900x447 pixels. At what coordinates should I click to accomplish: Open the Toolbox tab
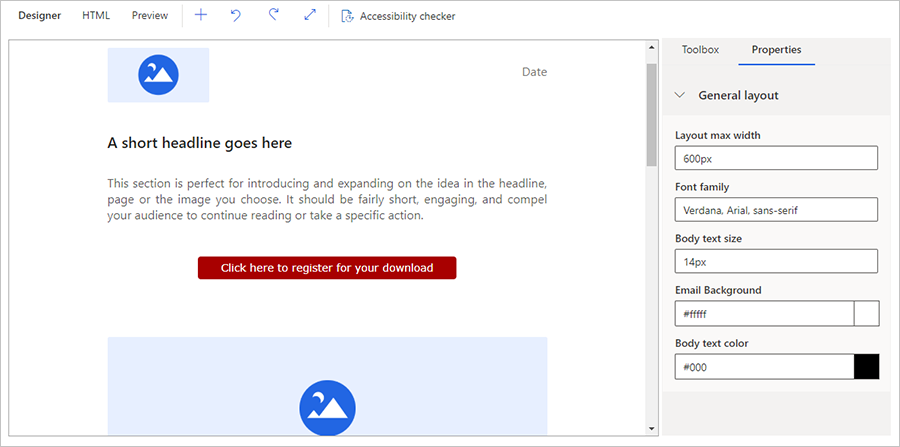coord(700,49)
